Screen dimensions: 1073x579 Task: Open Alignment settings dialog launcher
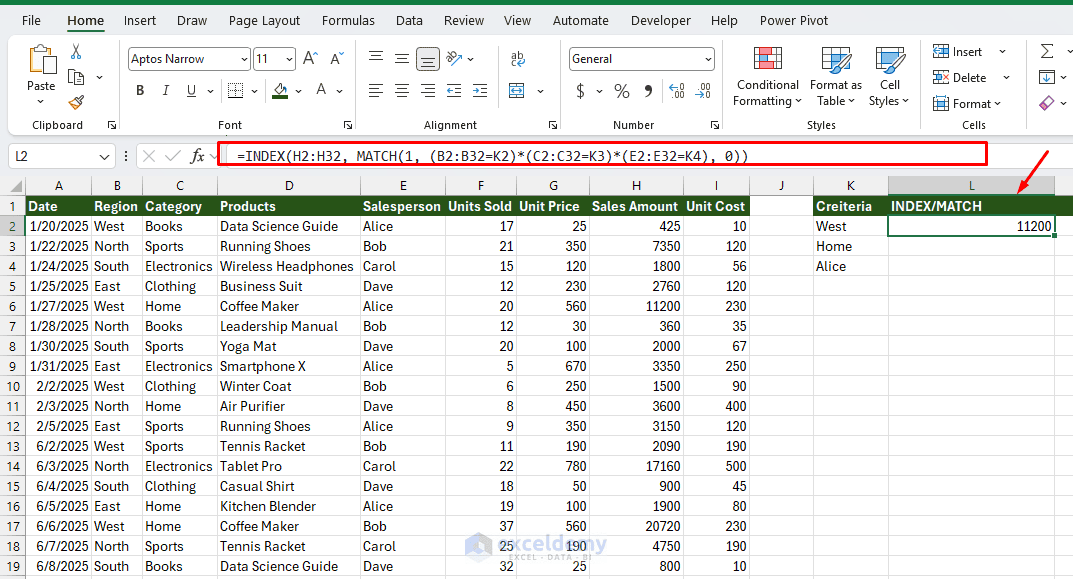point(552,125)
